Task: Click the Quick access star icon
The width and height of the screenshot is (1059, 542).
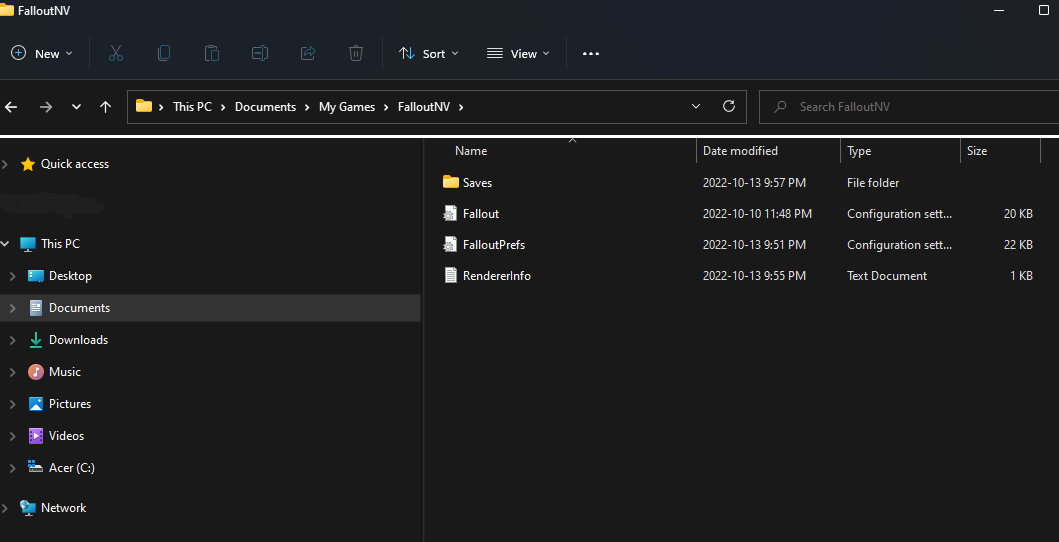Action: click(x=28, y=164)
